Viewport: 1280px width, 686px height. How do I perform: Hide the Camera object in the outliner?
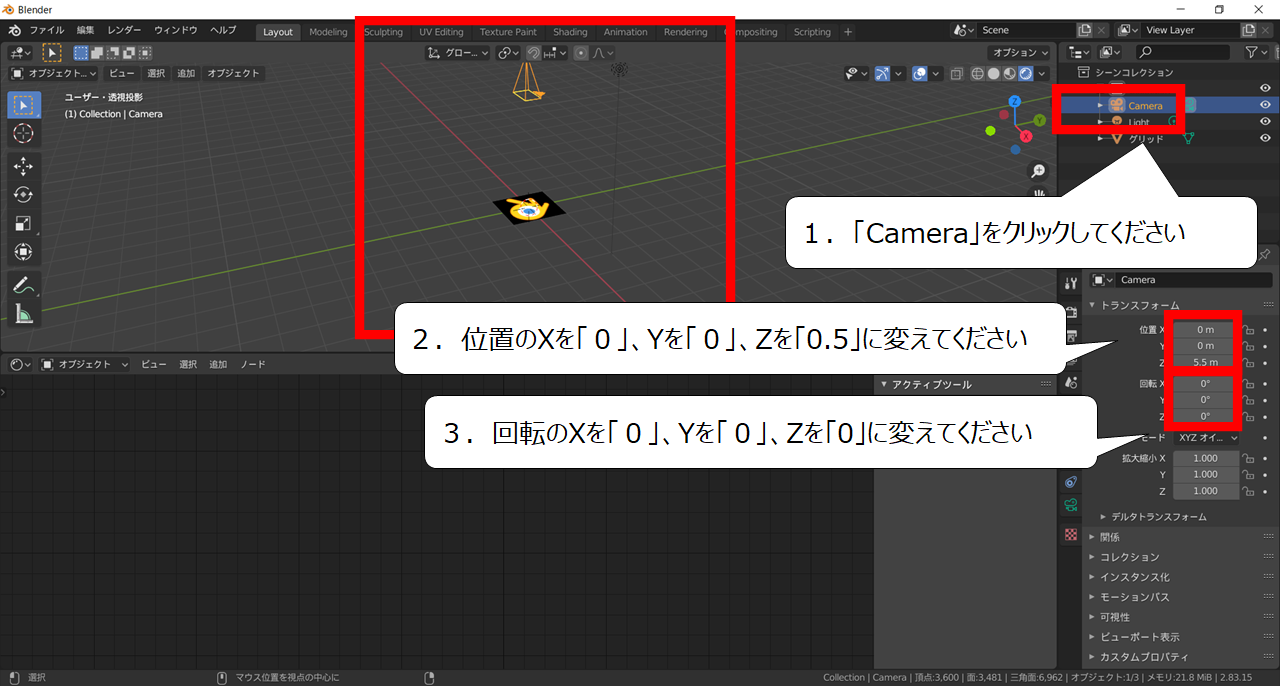[x=1265, y=105]
